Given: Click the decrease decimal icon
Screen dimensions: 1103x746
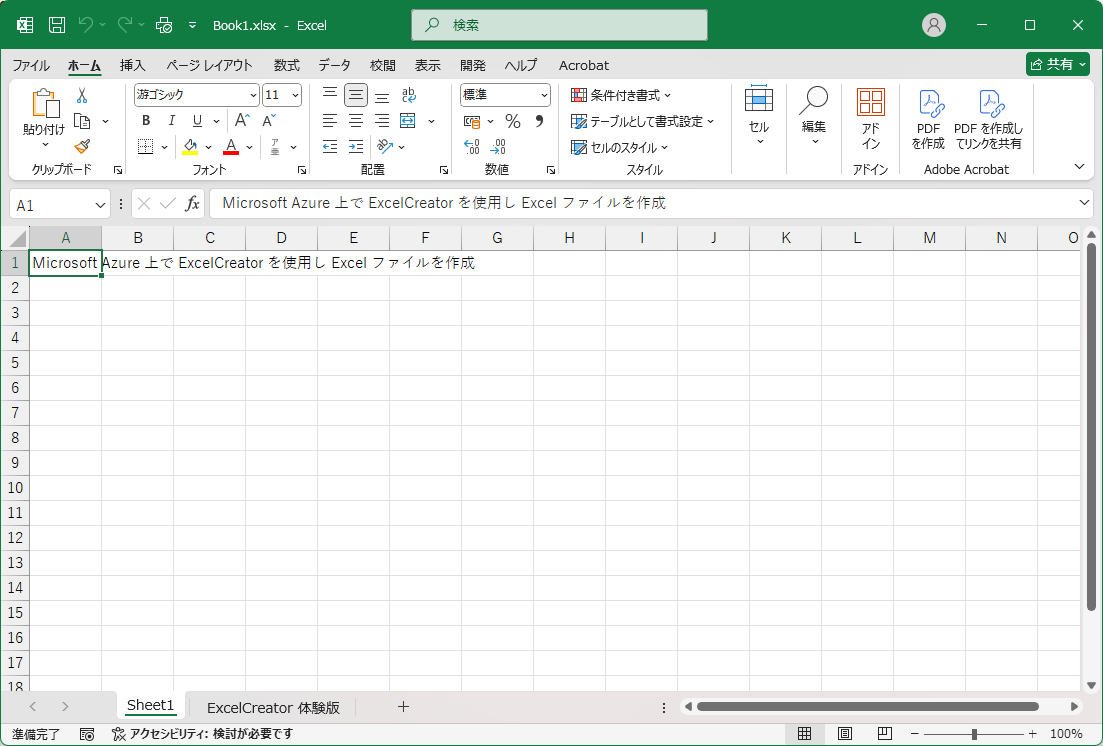Looking at the screenshot, I should coord(498,146).
